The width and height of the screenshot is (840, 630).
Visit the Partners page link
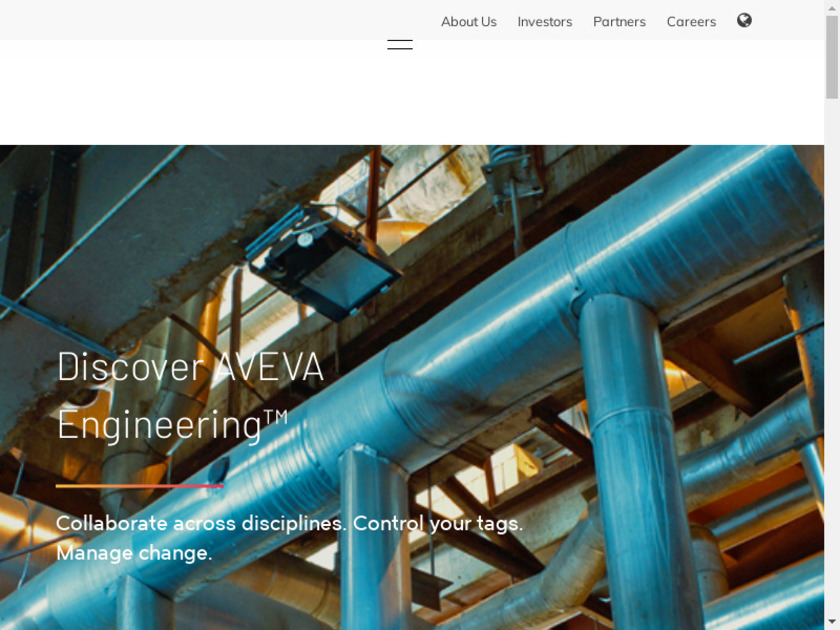(x=619, y=22)
